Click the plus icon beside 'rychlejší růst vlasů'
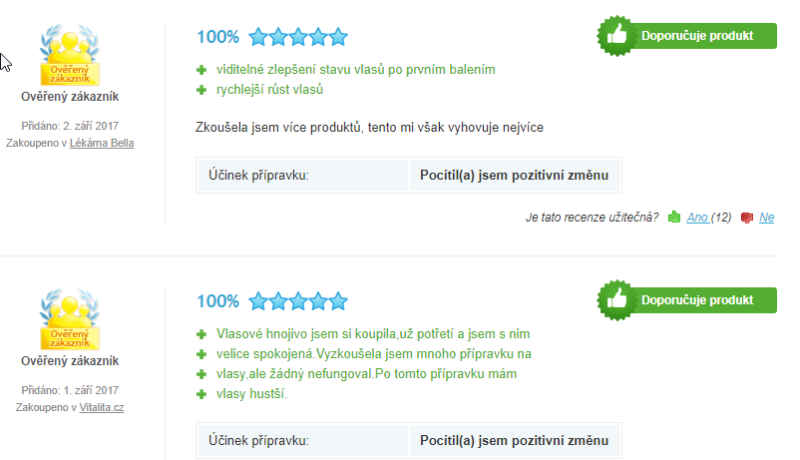 pos(202,90)
